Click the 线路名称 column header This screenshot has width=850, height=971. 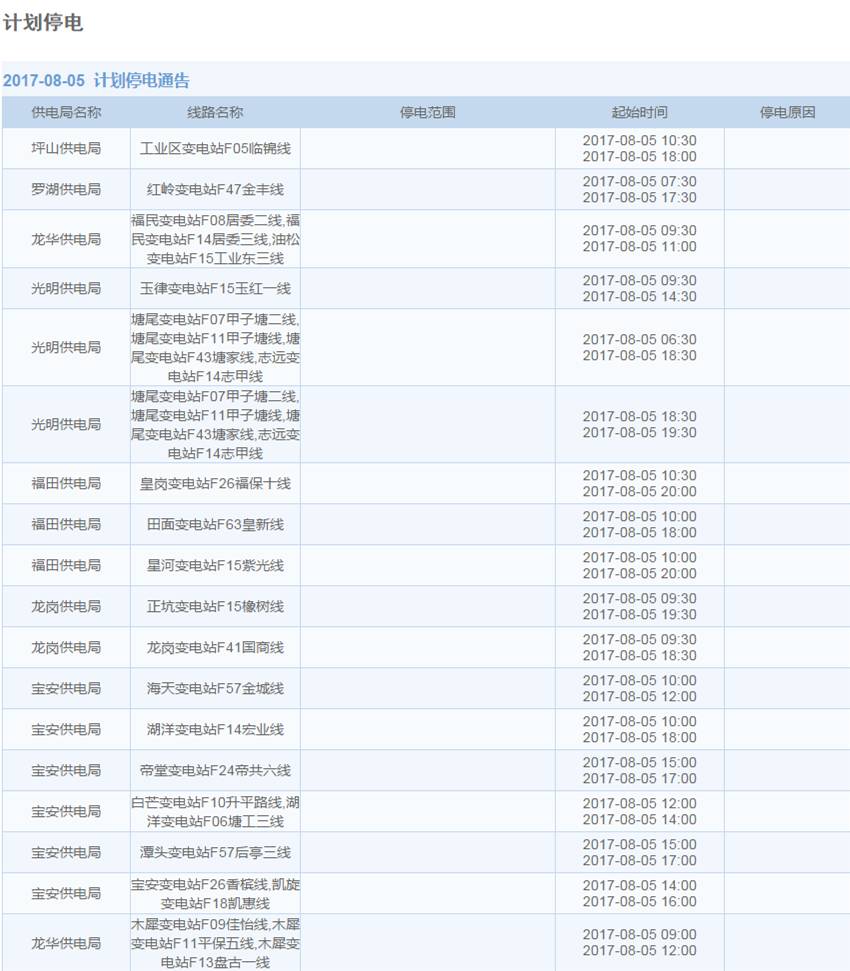coord(215,112)
